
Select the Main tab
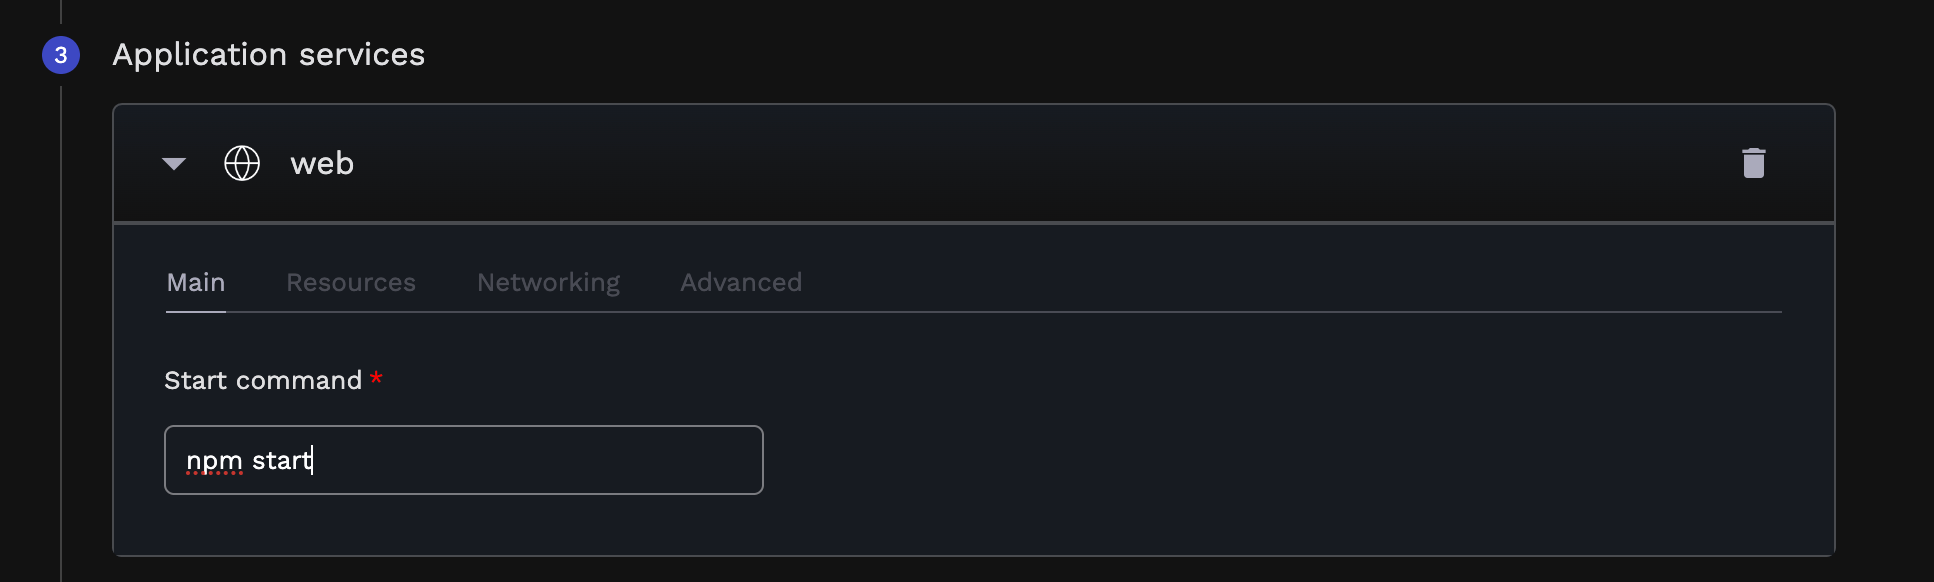click(196, 283)
